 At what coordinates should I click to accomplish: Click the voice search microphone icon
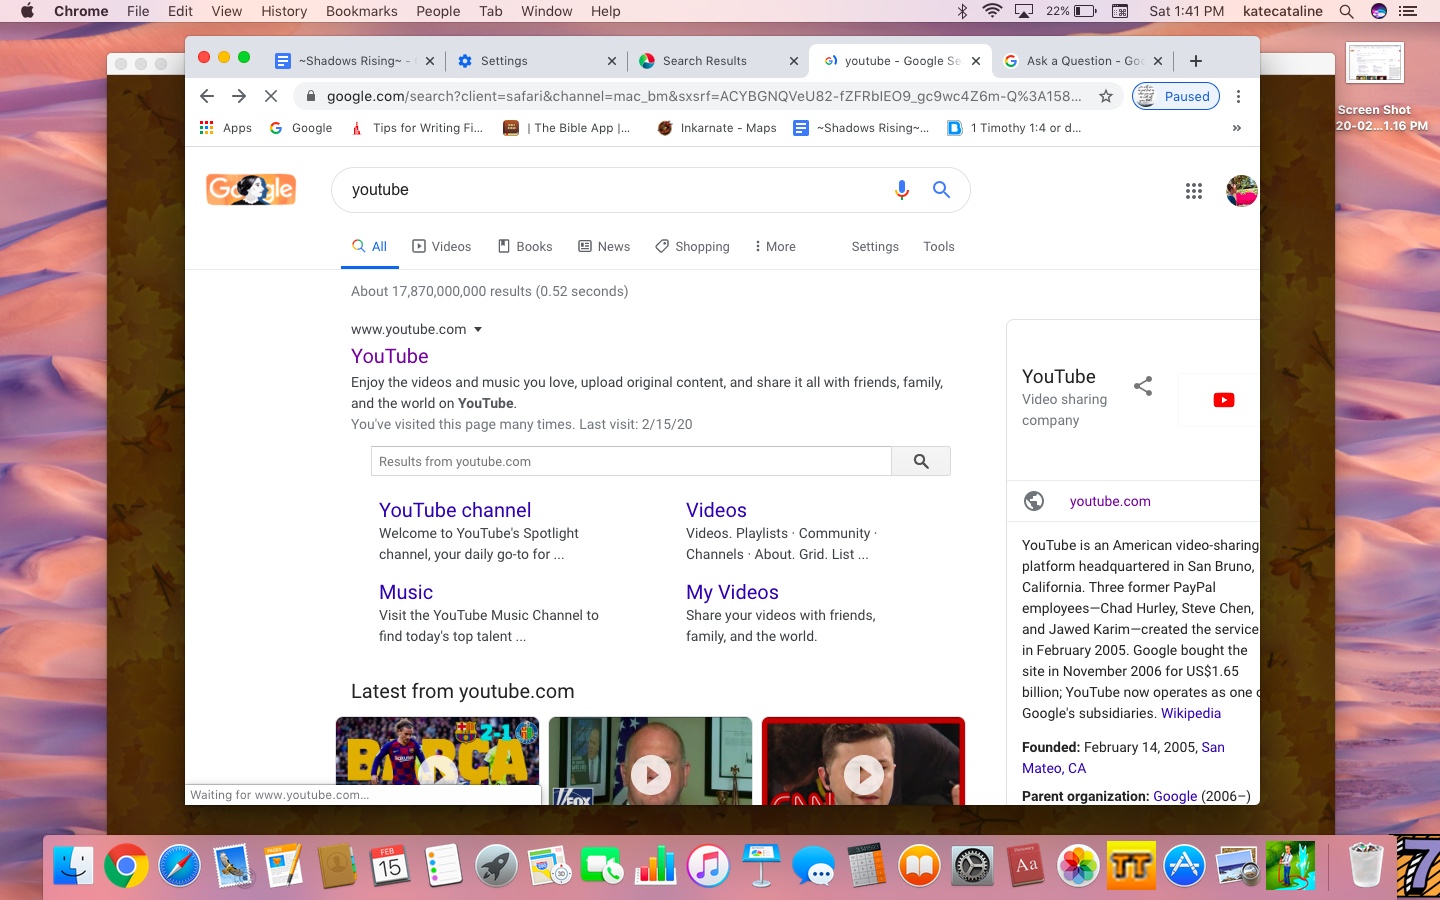click(x=901, y=190)
